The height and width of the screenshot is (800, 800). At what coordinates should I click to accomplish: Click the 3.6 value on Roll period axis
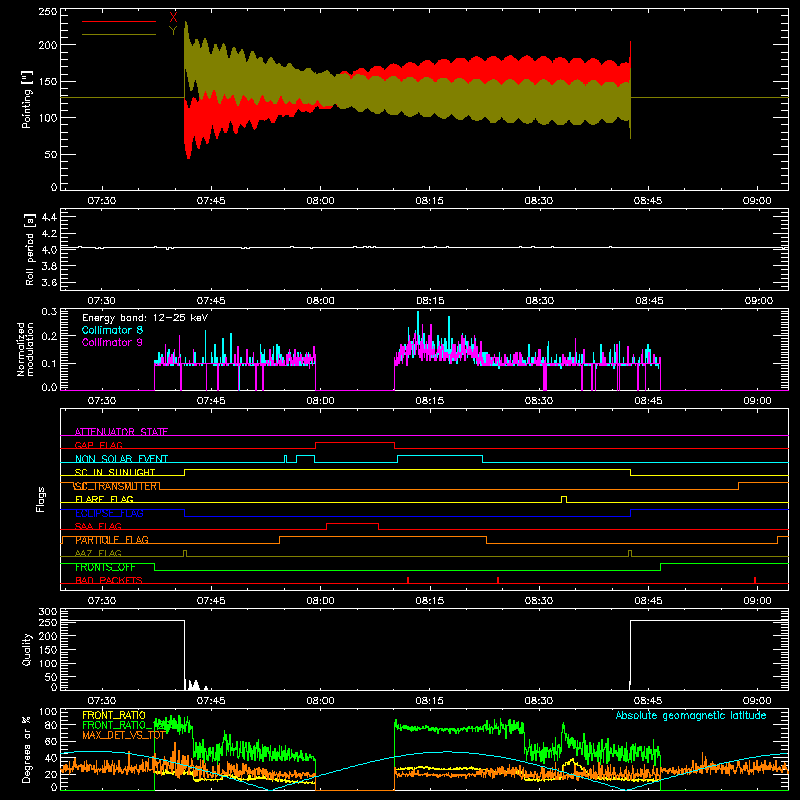(x=49, y=282)
